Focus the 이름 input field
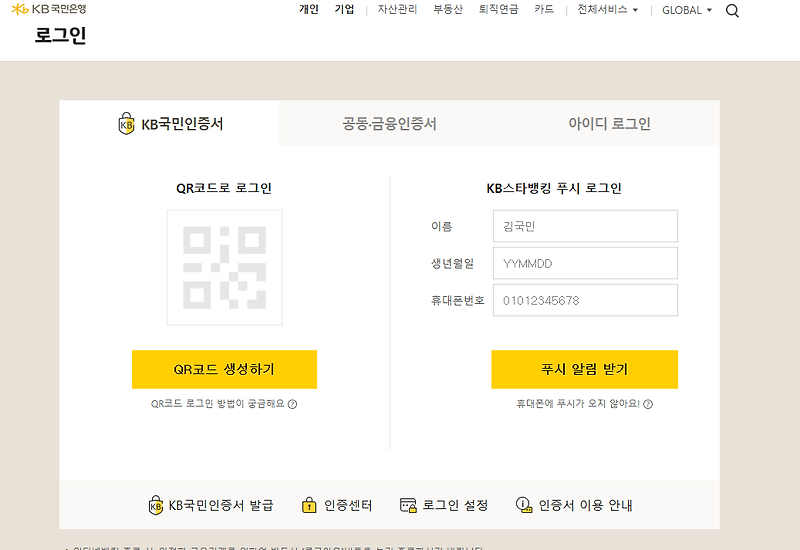This screenshot has width=800, height=550. tap(585, 226)
